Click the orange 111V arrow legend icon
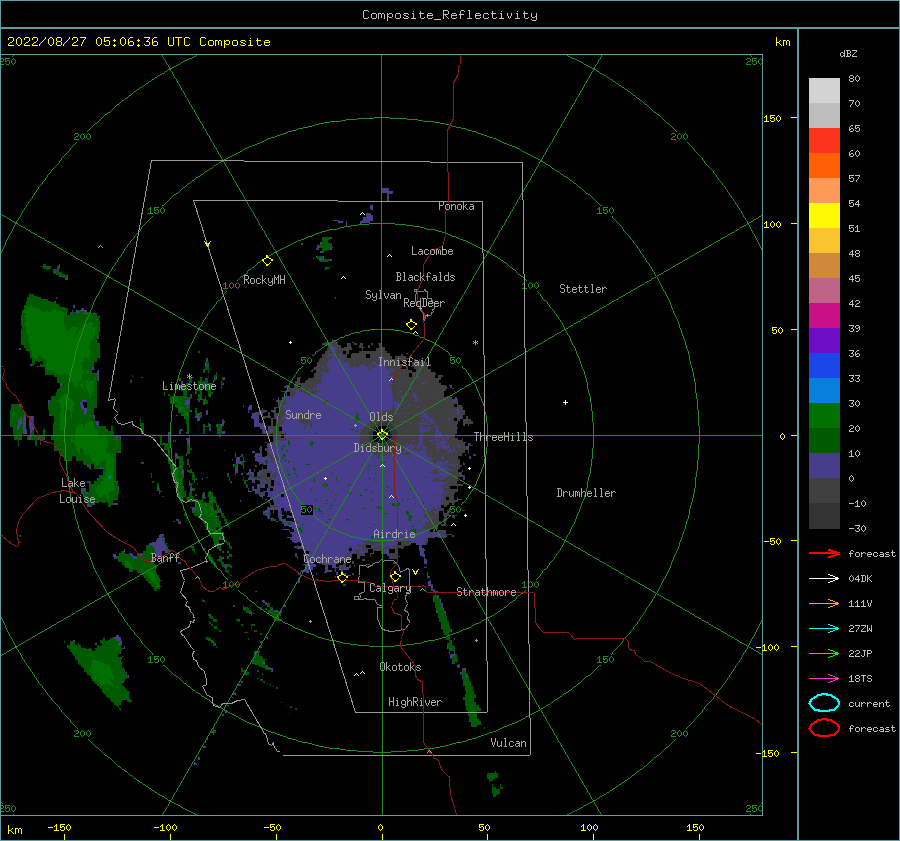The image size is (900, 841). tap(824, 603)
